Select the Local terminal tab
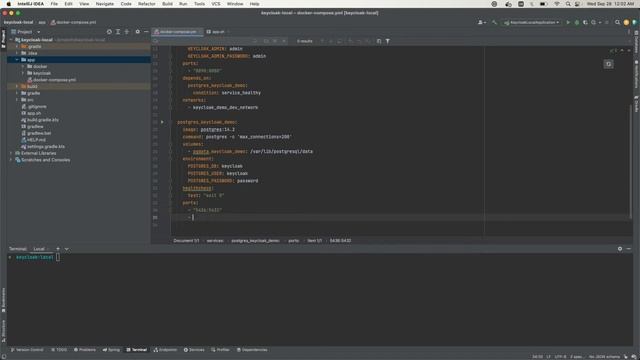The height and width of the screenshot is (360, 640). [x=39, y=249]
